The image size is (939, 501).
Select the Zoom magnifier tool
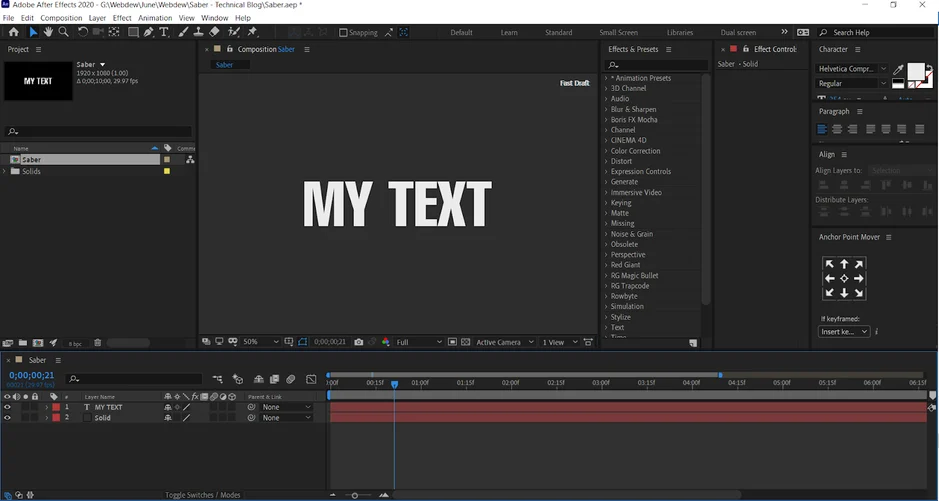coord(64,32)
